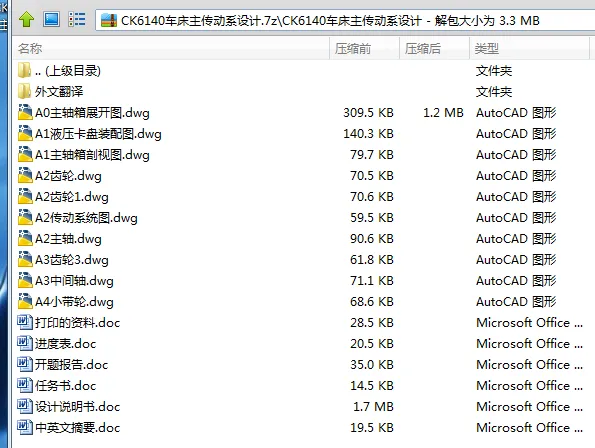Image resolution: width=595 pixels, height=448 pixels.
Task: Select file name 任务书.doc
Action: pos(66,385)
